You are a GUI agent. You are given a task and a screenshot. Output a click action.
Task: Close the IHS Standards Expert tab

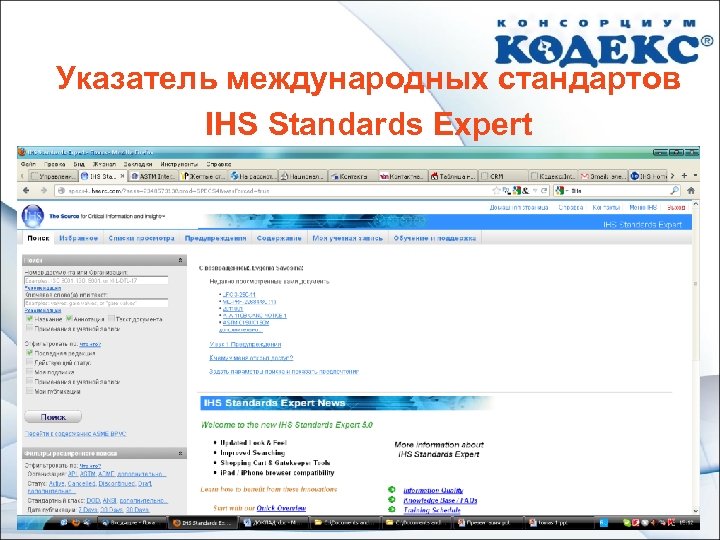122,176
